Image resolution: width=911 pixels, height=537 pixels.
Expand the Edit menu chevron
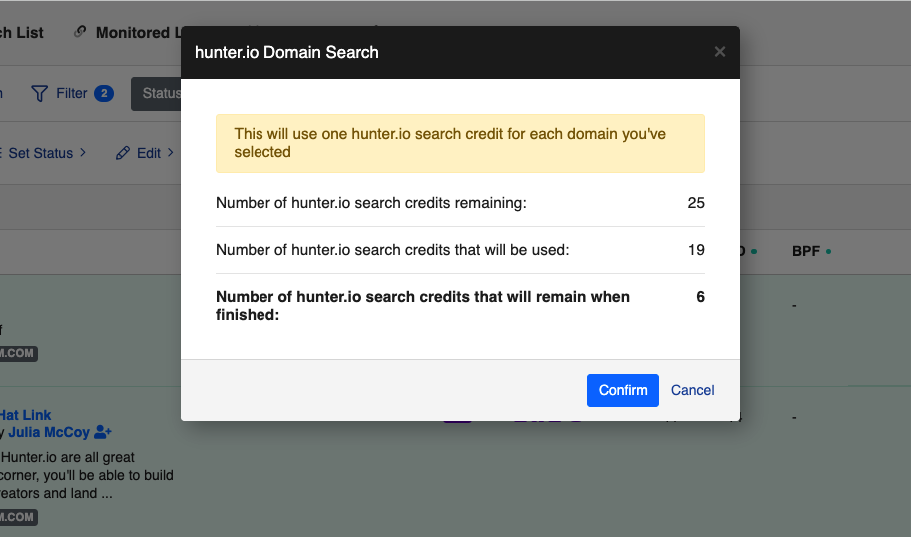pyautogui.click(x=170, y=153)
